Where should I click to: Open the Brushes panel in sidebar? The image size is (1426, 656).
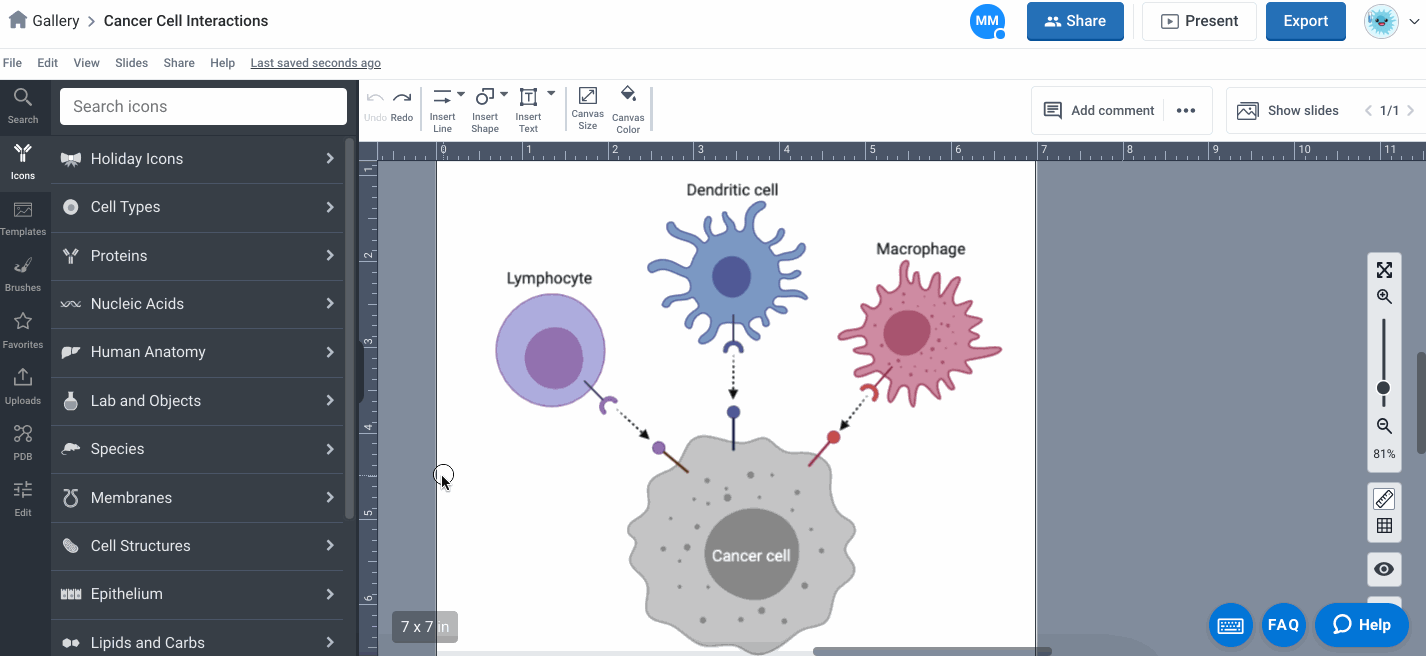(x=22, y=273)
